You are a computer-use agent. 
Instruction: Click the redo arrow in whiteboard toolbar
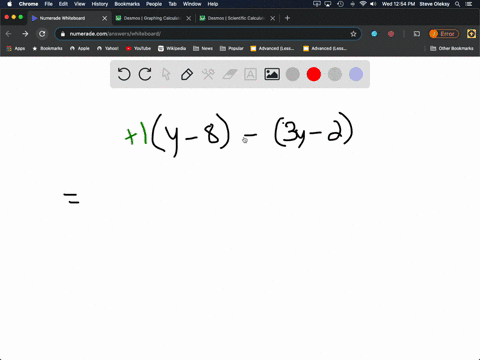[145, 74]
